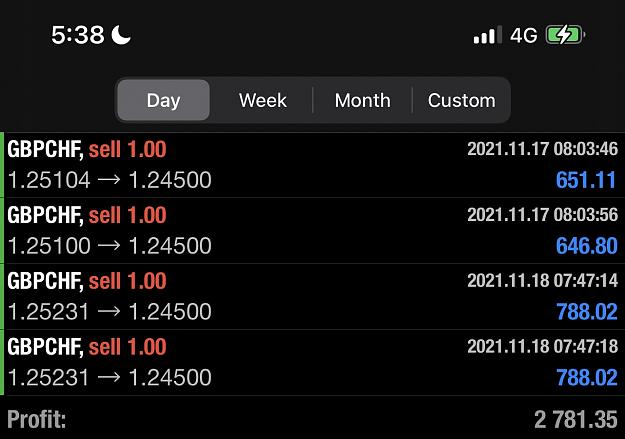Open the GBPCHF trade dated 08:03:56

pos(312,230)
